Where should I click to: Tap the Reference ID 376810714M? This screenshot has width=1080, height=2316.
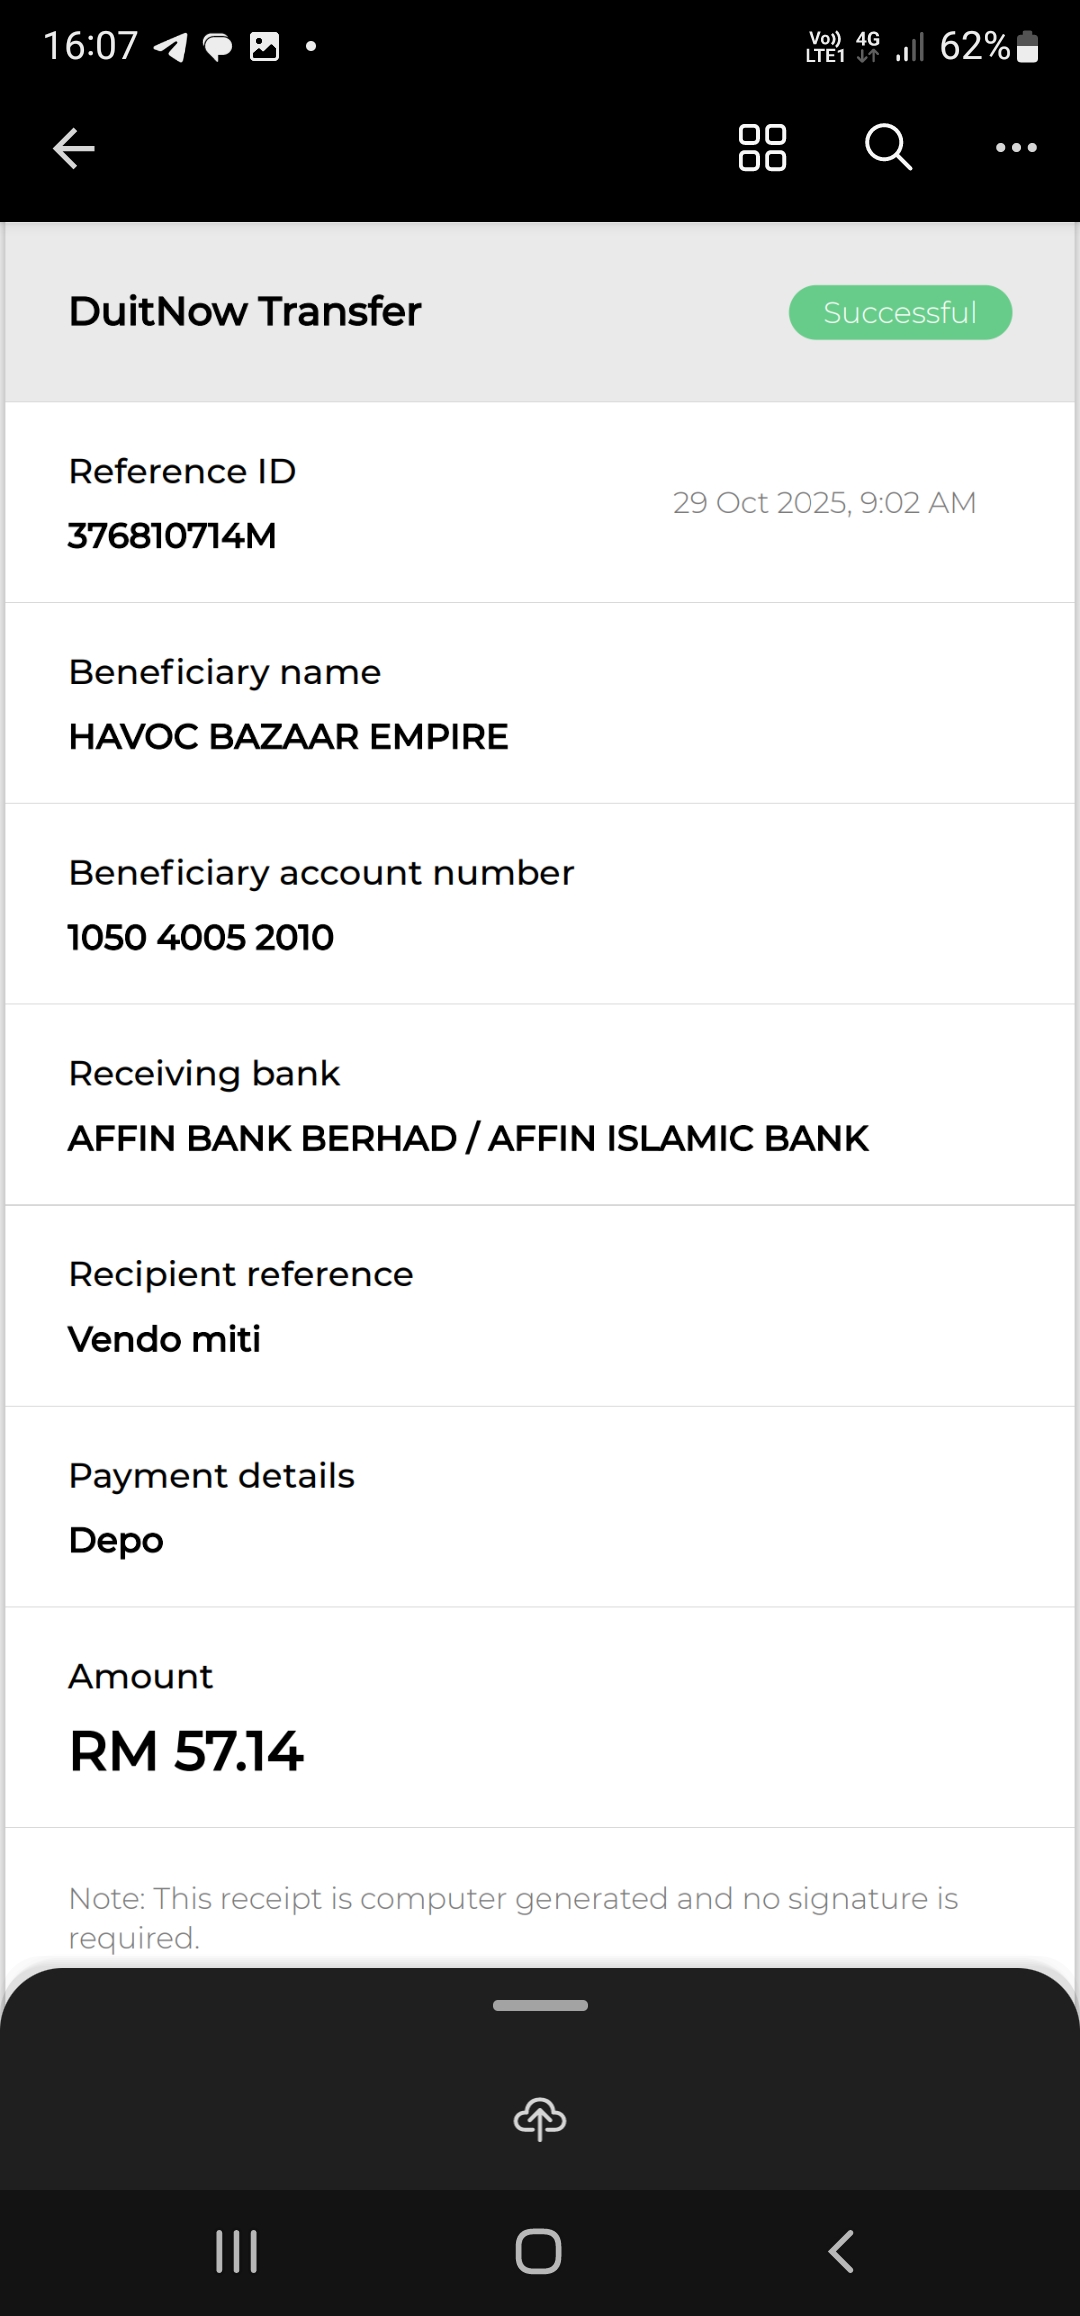(x=172, y=536)
